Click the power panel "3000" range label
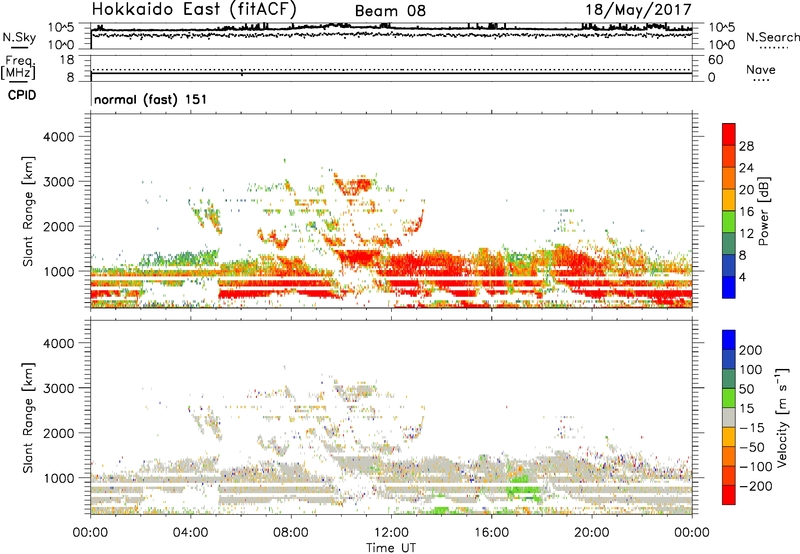 coord(59,182)
